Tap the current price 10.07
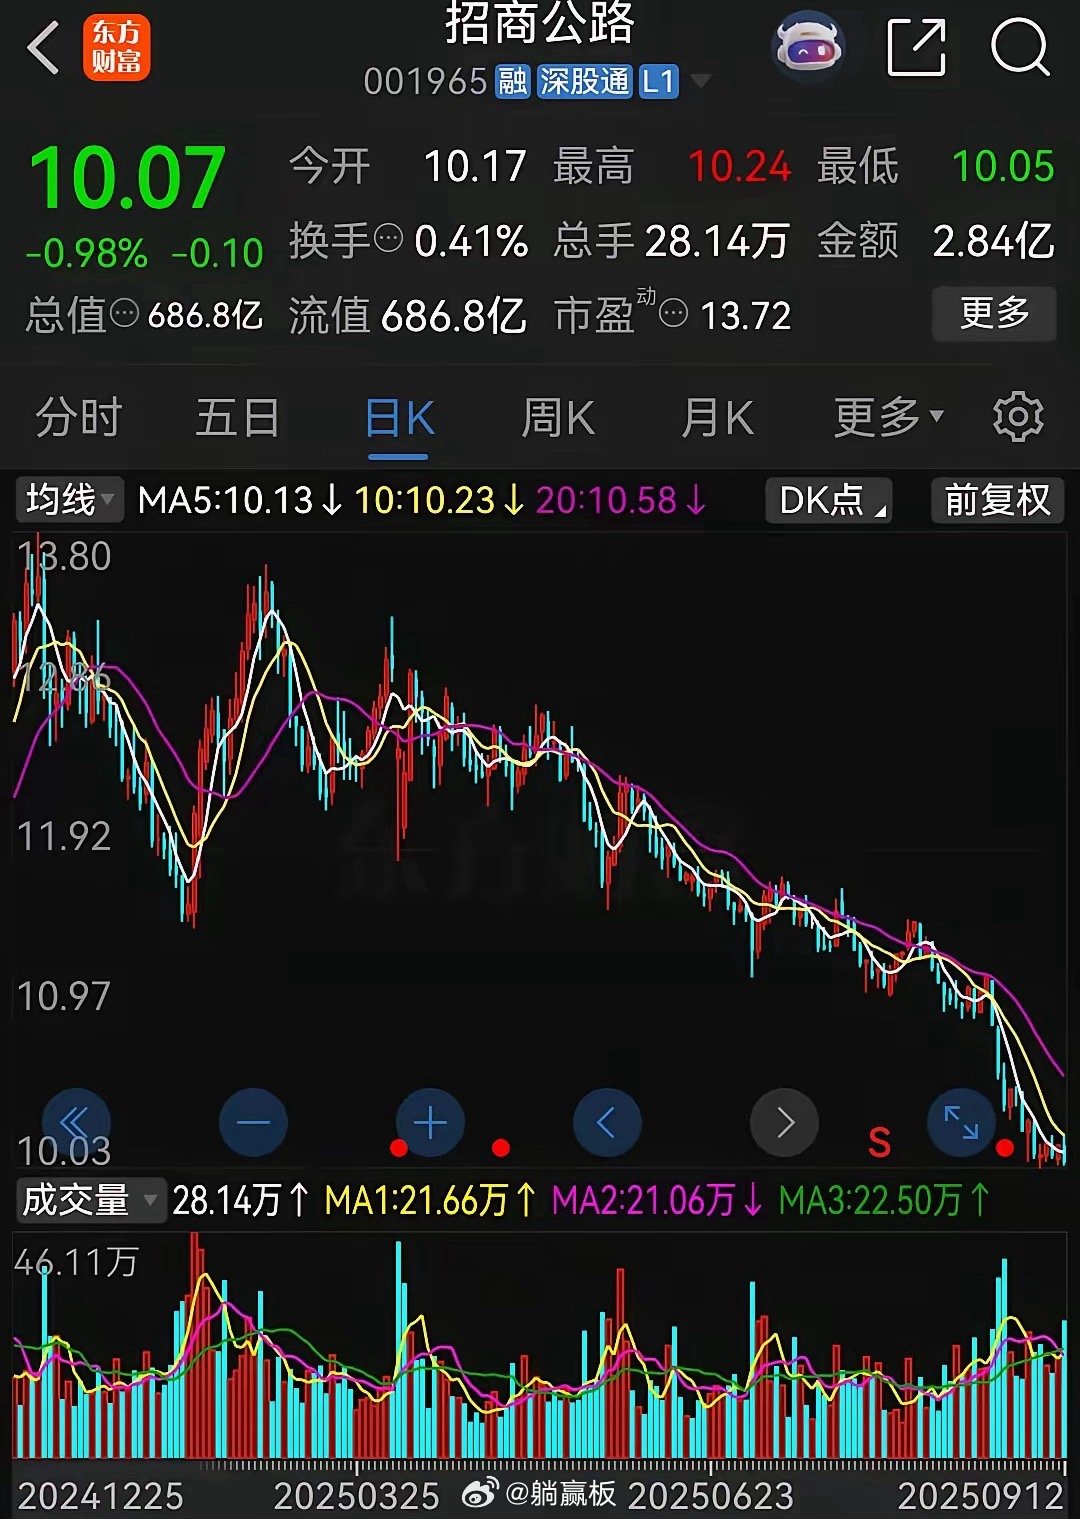Viewport: 1080px width, 1519px height. pyautogui.click(x=127, y=178)
